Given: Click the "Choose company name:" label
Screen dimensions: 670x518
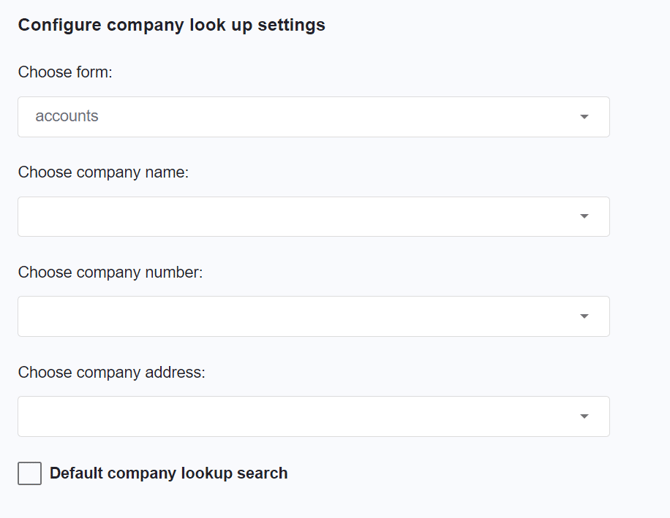Looking at the screenshot, I should [103, 172].
